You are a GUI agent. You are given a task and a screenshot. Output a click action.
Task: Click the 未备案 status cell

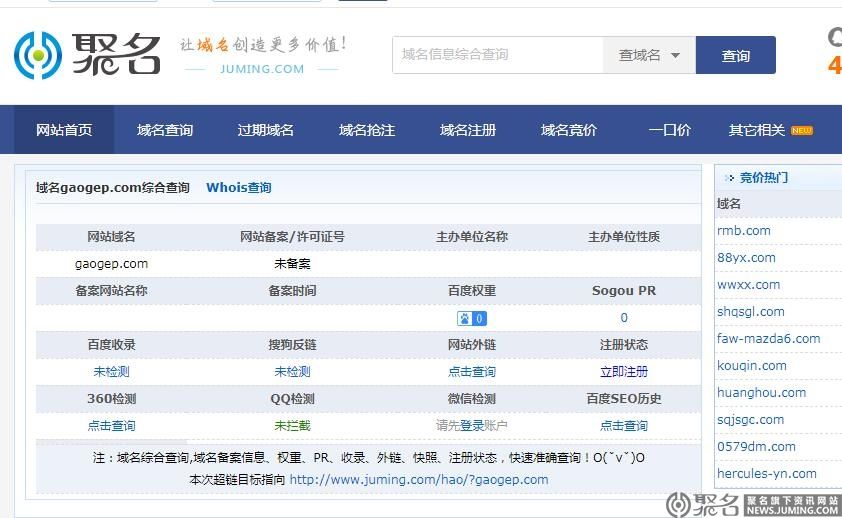click(x=292, y=264)
